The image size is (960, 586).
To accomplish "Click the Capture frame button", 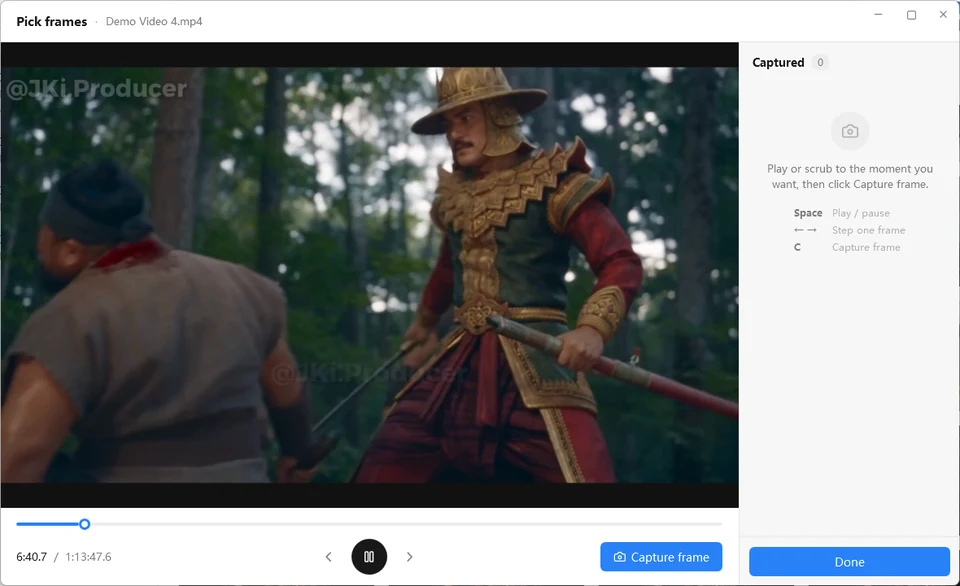I will (661, 557).
